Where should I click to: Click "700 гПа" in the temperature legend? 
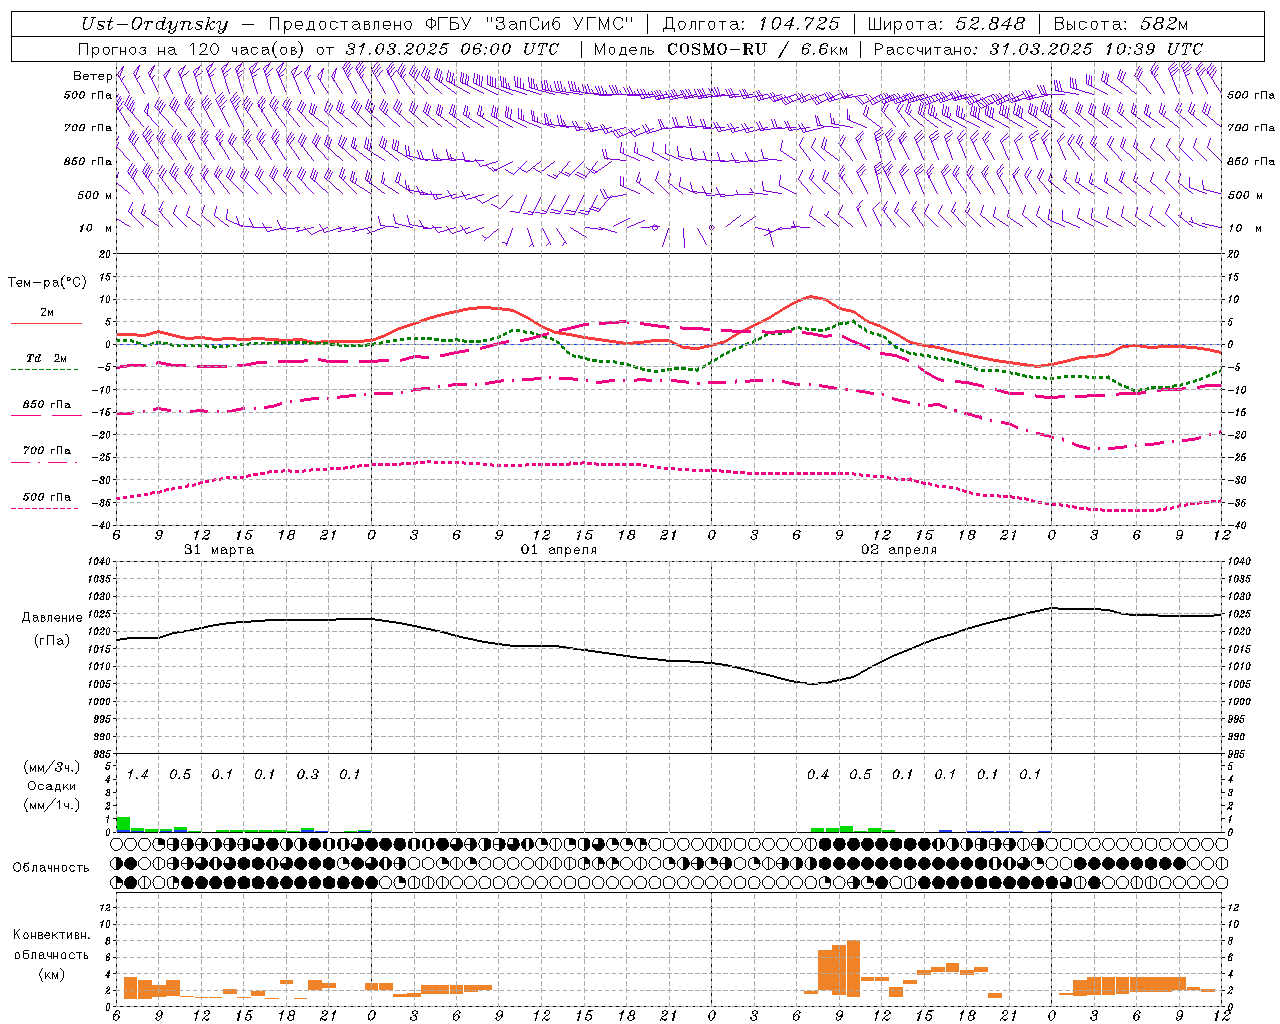(47, 451)
